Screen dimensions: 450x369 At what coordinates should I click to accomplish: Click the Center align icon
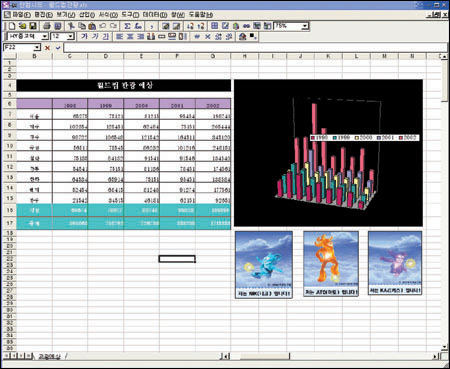[130, 36]
